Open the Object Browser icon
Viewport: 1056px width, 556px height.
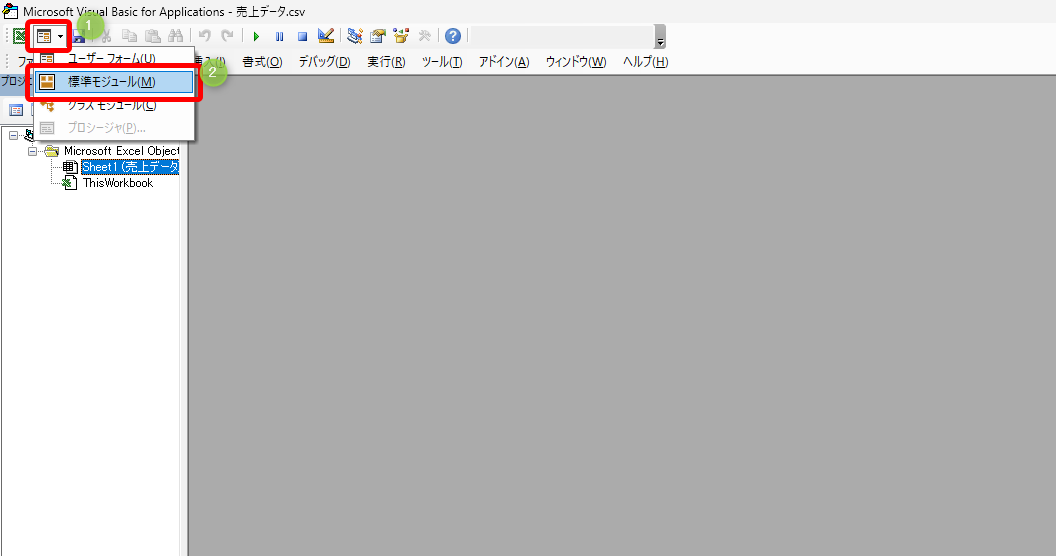(x=401, y=36)
